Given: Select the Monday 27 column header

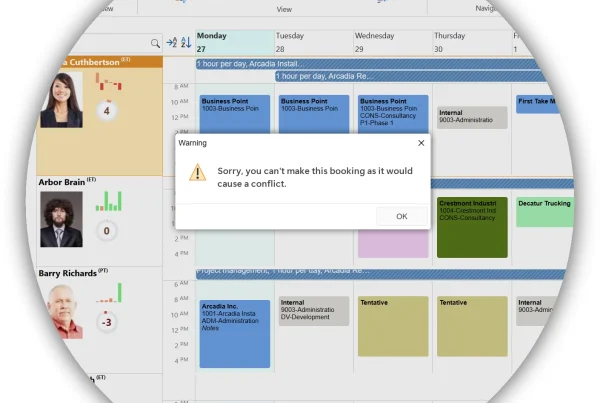Looking at the screenshot, I should coord(235,42).
